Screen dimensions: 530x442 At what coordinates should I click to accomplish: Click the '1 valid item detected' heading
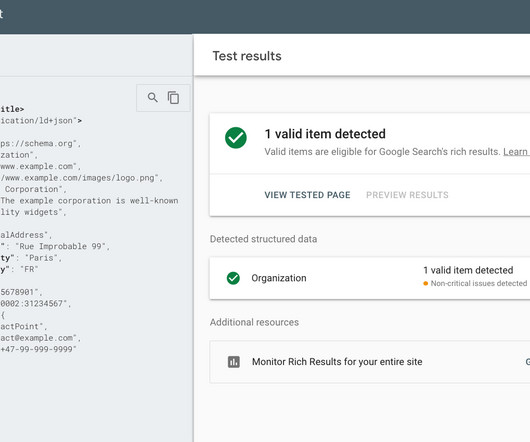[325, 134]
